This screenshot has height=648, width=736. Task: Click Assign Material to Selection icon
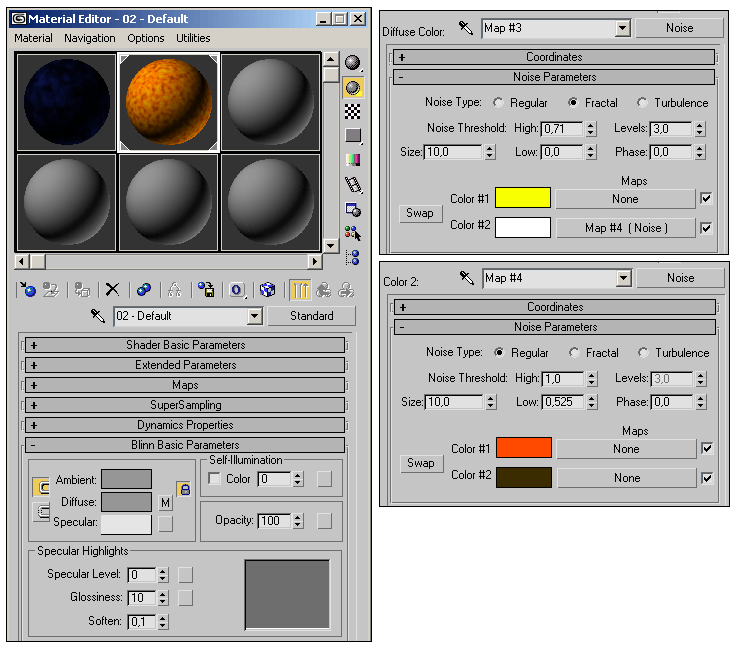coord(84,289)
